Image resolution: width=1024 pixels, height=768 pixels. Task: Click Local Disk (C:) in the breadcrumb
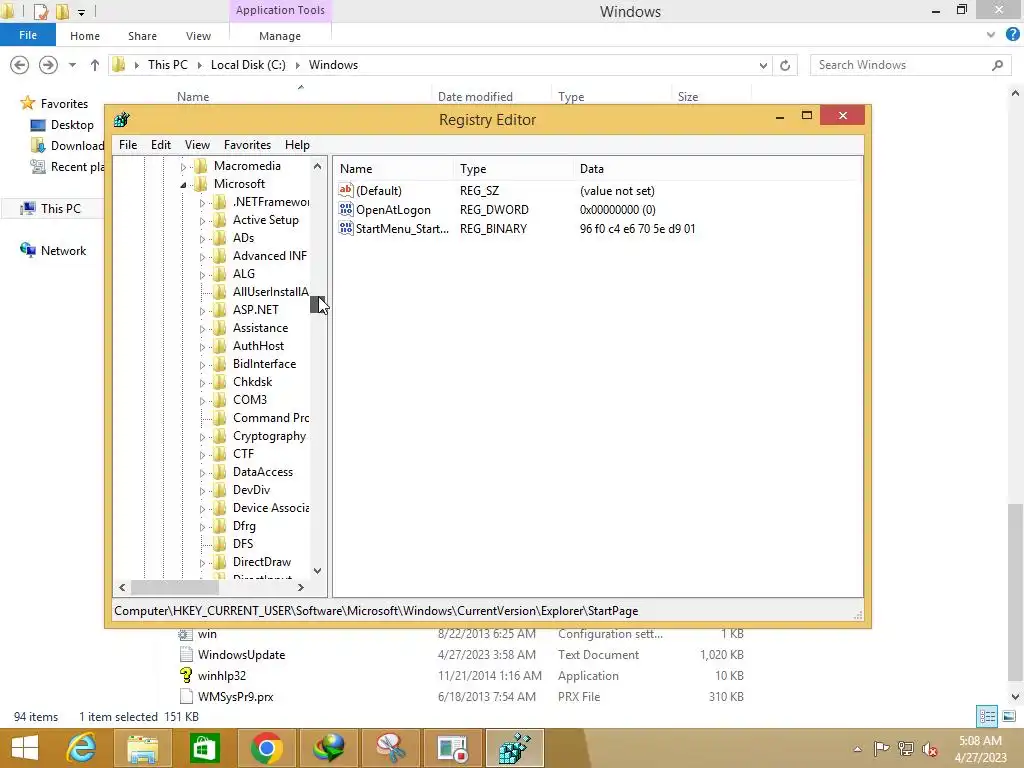(x=248, y=65)
